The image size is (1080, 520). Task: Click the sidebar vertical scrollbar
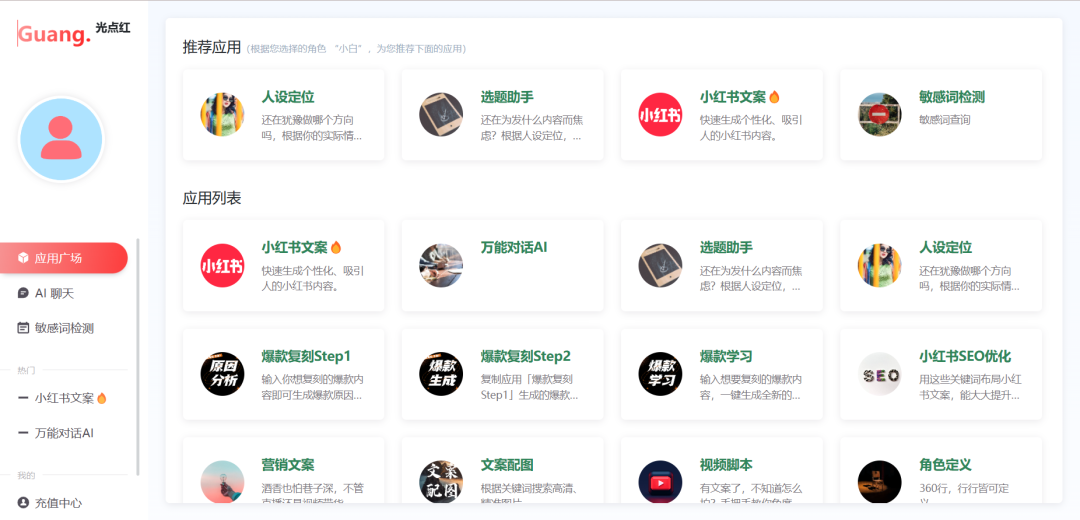coord(138,357)
